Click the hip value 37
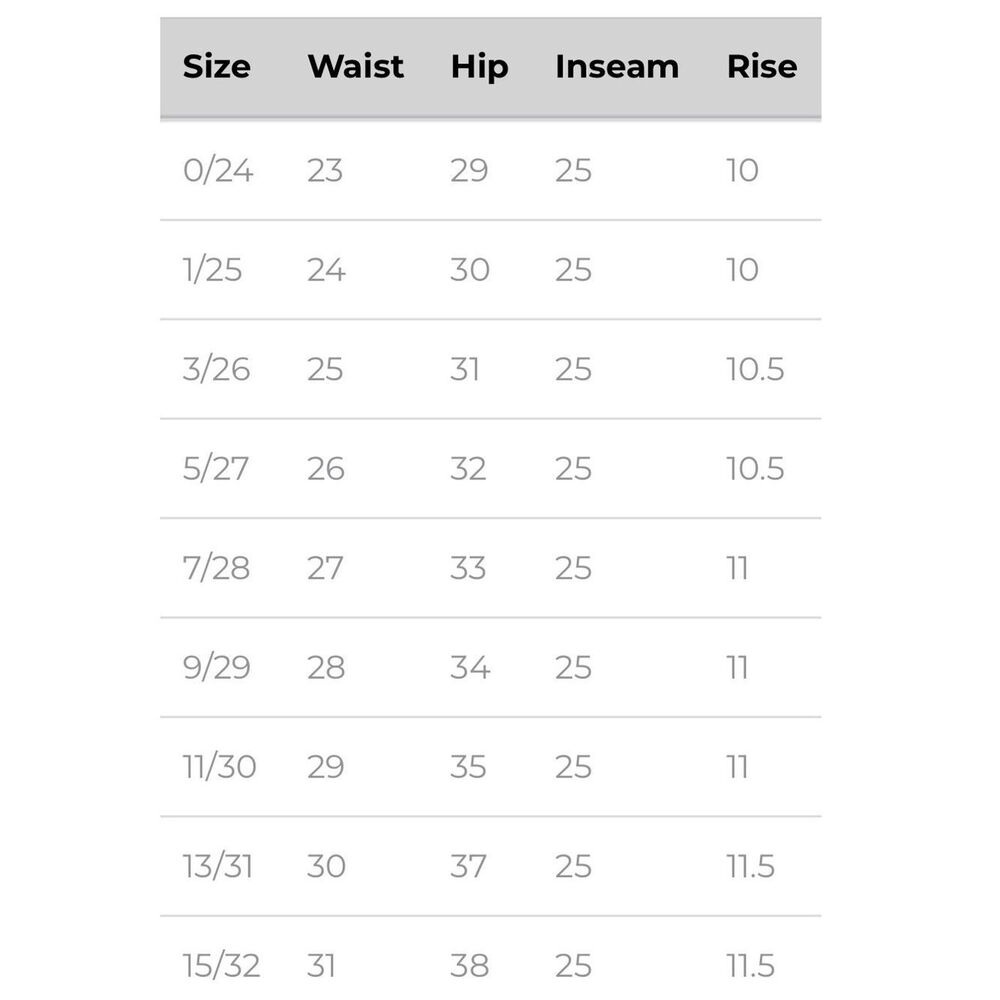This screenshot has height=1000, width=1000. click(x=469, y=867)
